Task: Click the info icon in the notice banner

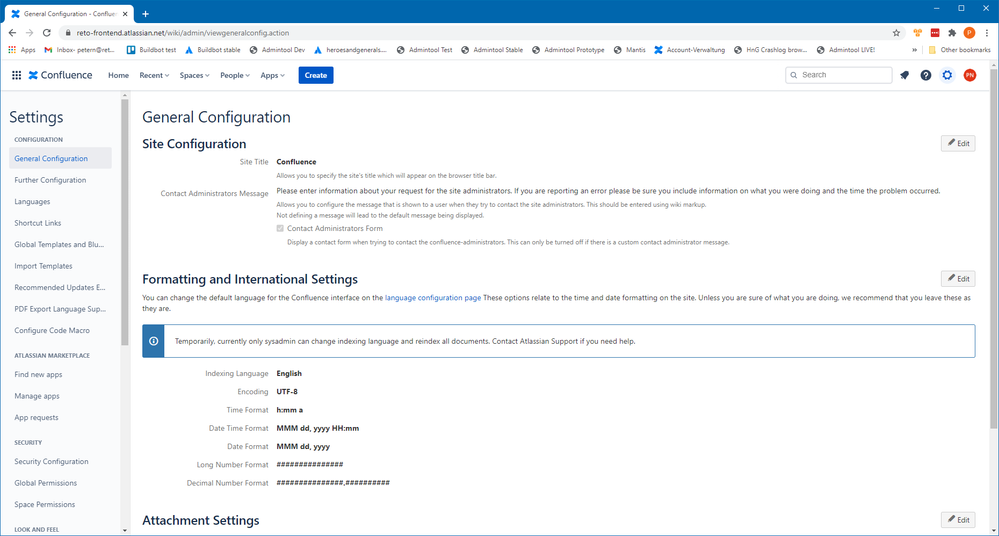Action: point(154,341)
